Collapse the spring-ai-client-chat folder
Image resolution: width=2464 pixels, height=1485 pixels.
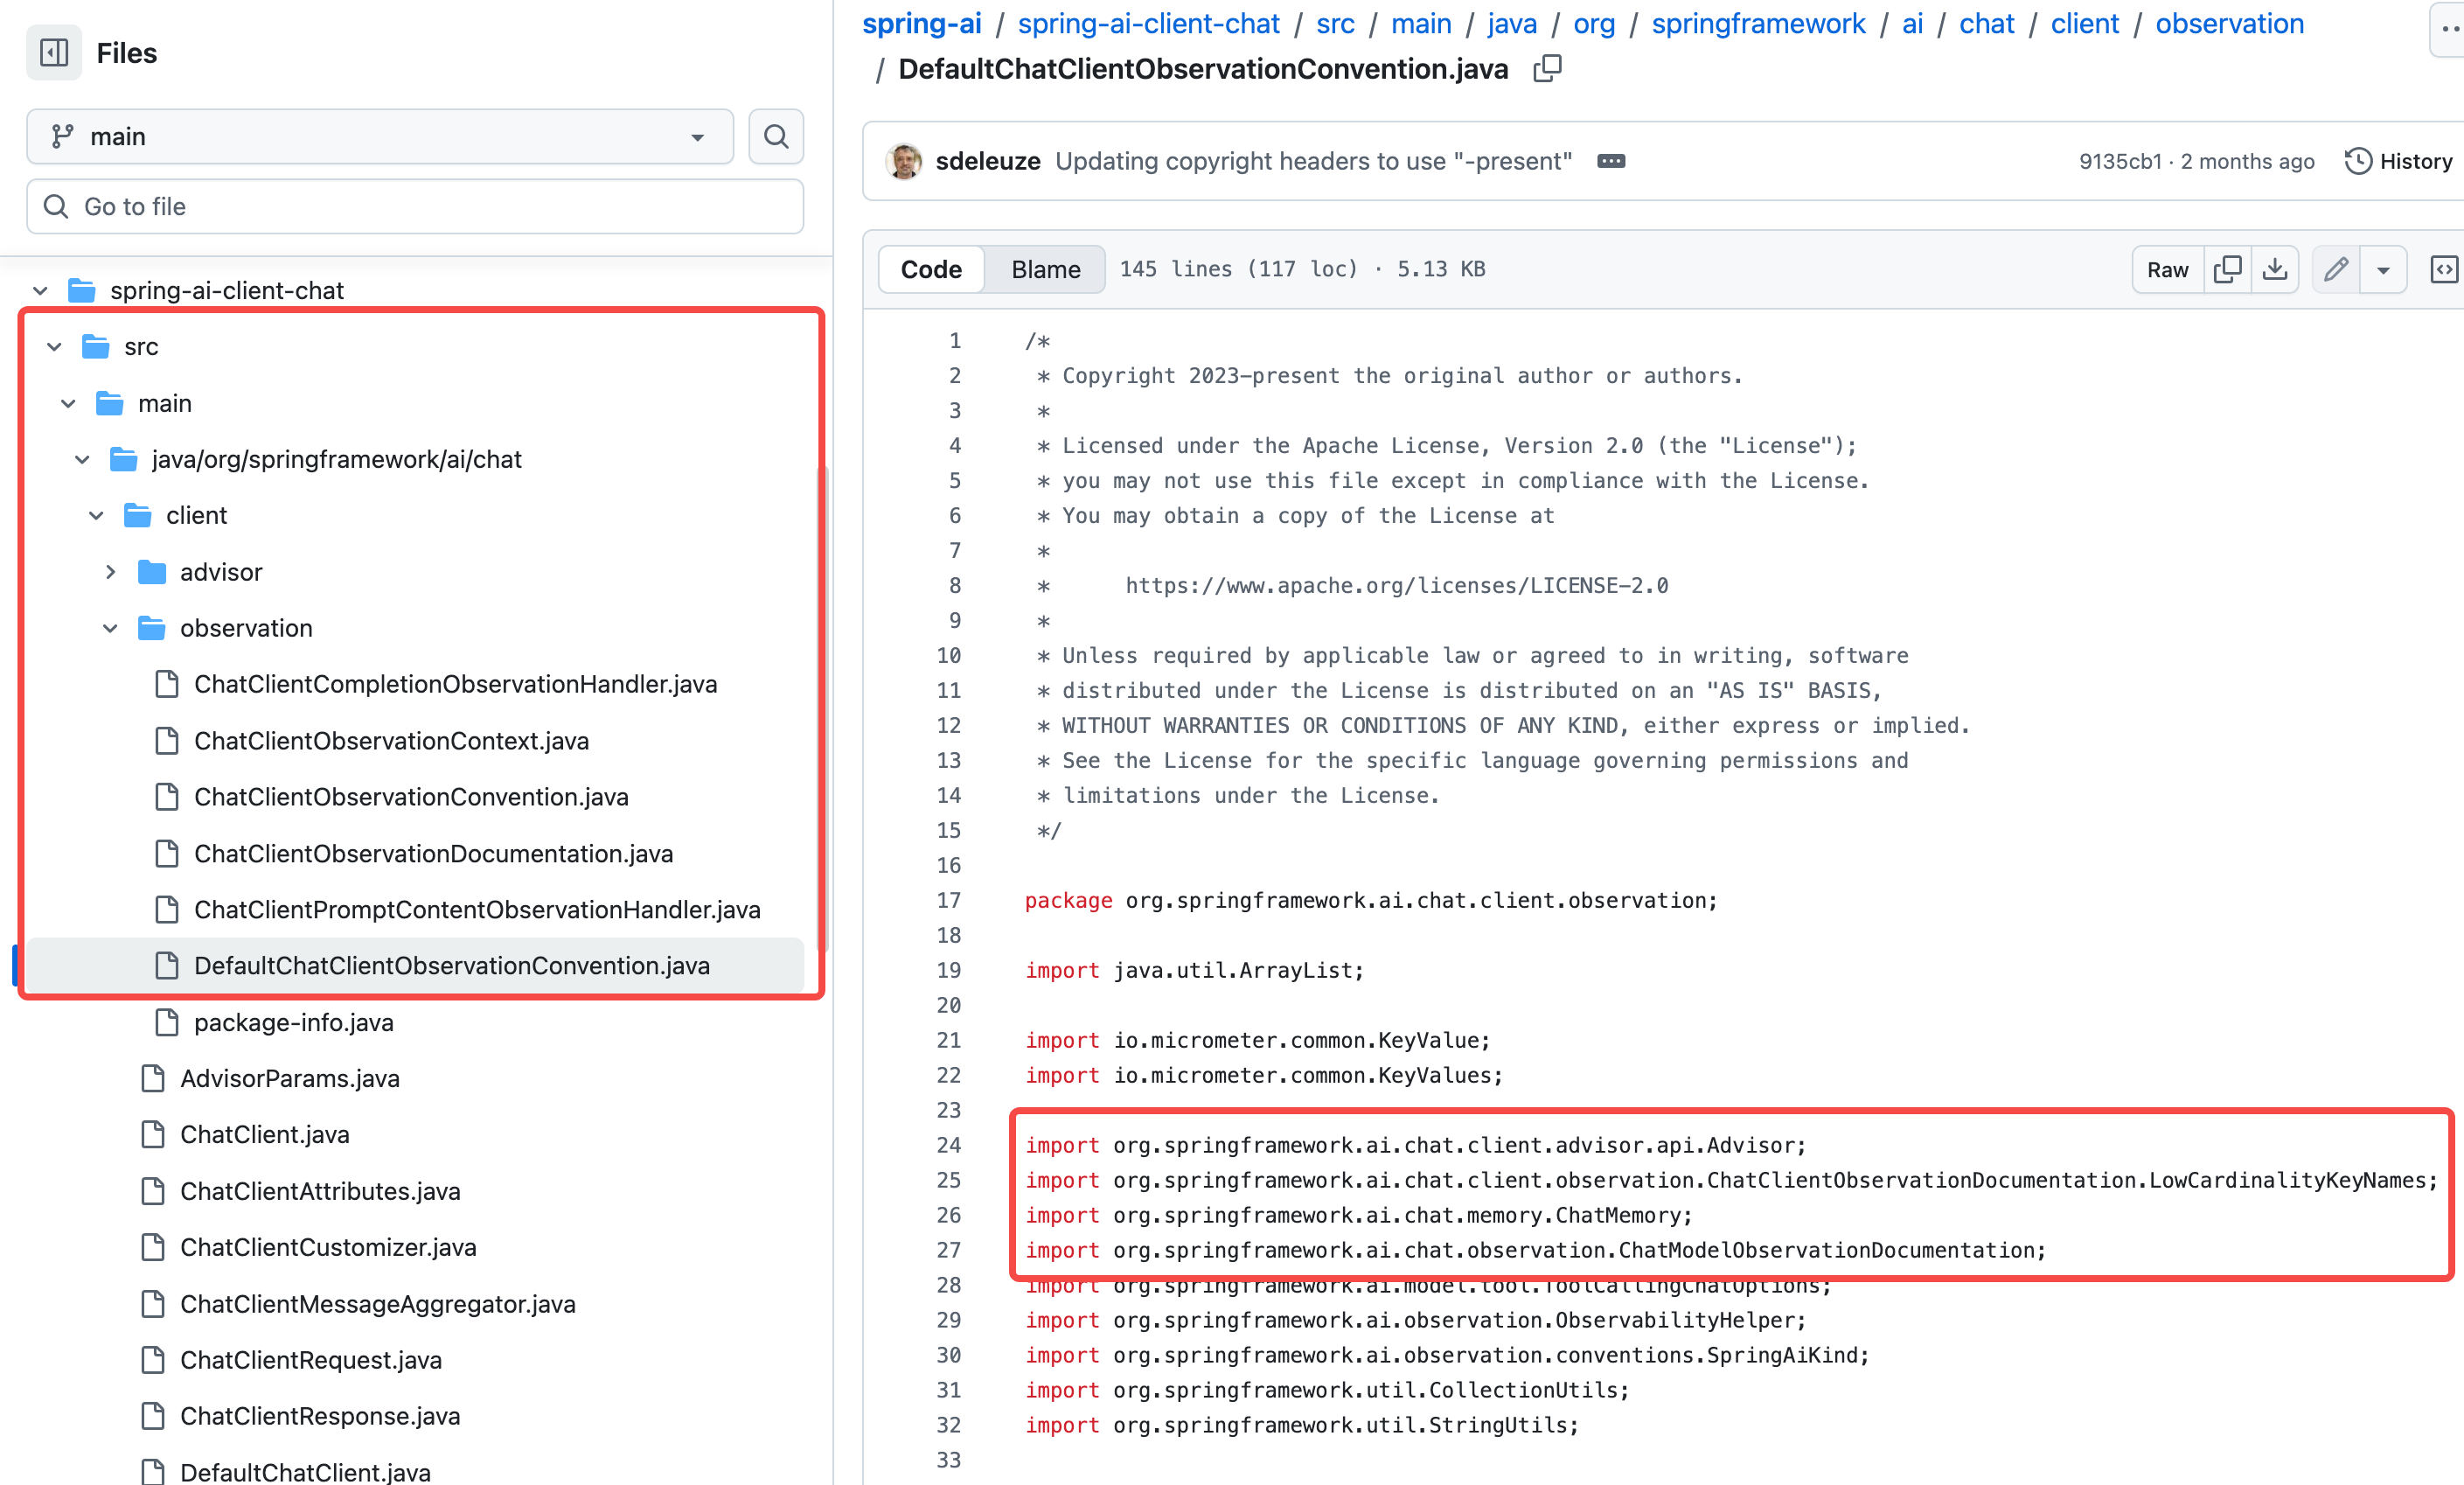point(41,290)
